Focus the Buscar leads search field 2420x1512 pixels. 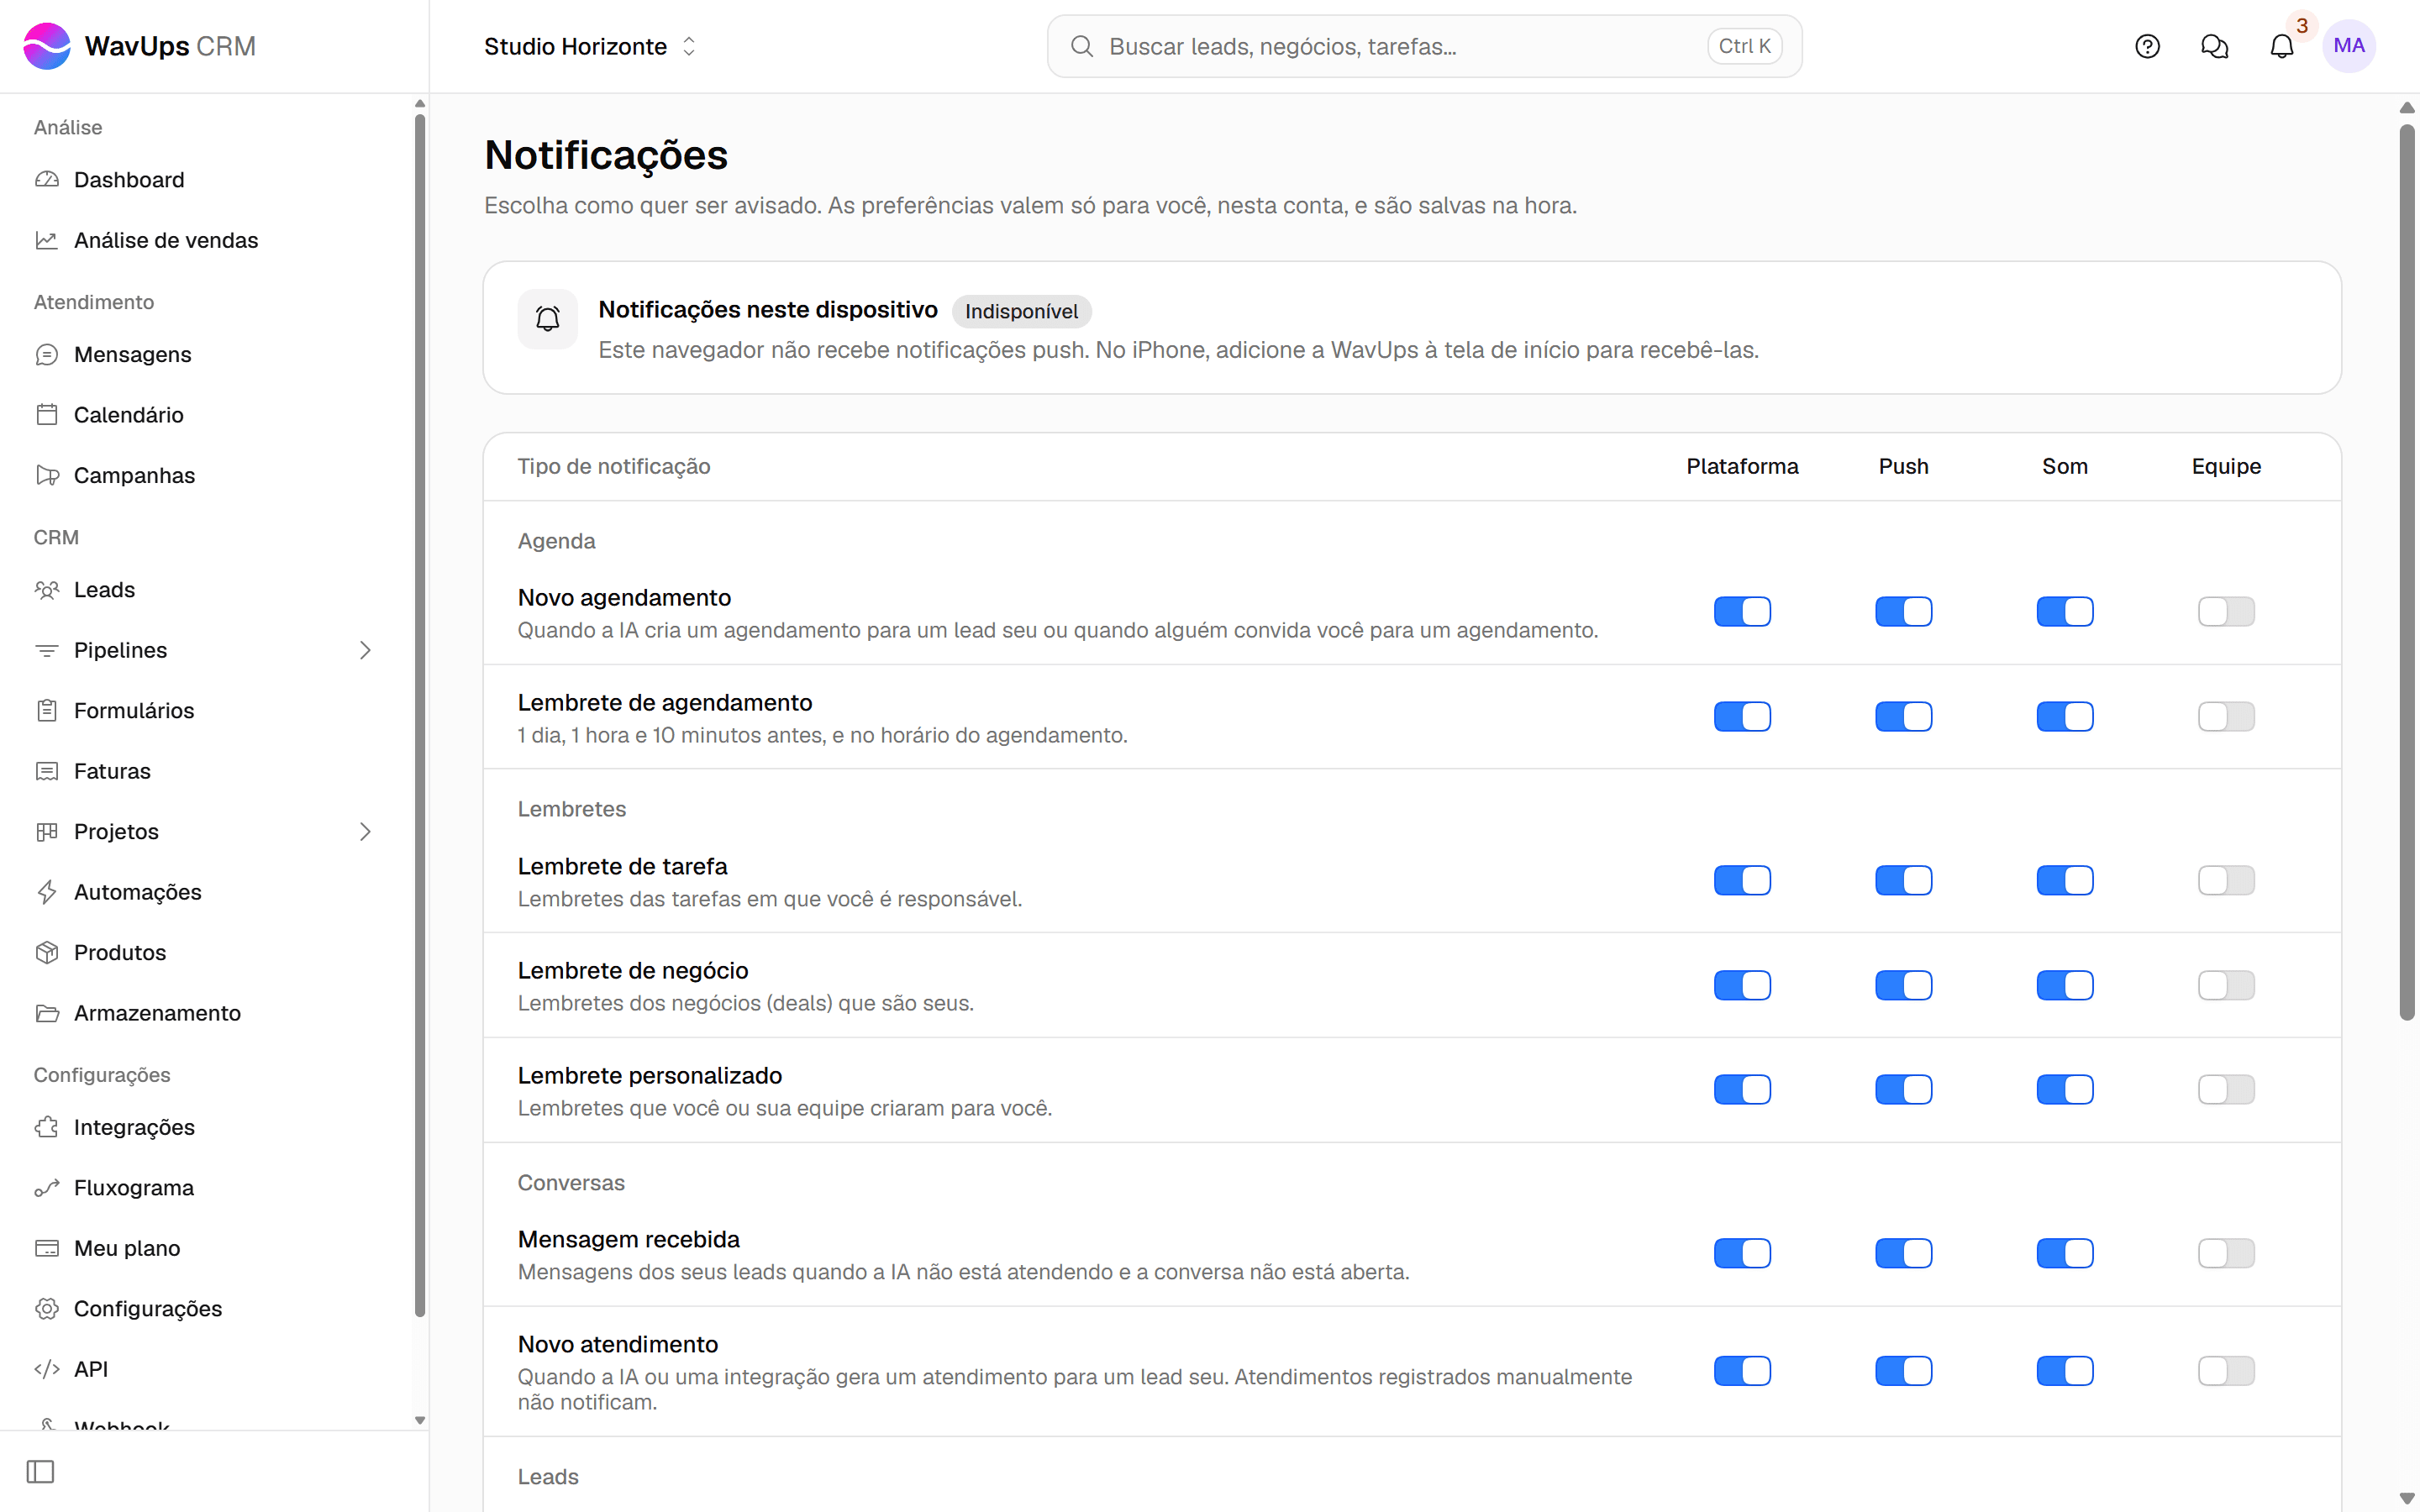click(x=1424, y=46)
